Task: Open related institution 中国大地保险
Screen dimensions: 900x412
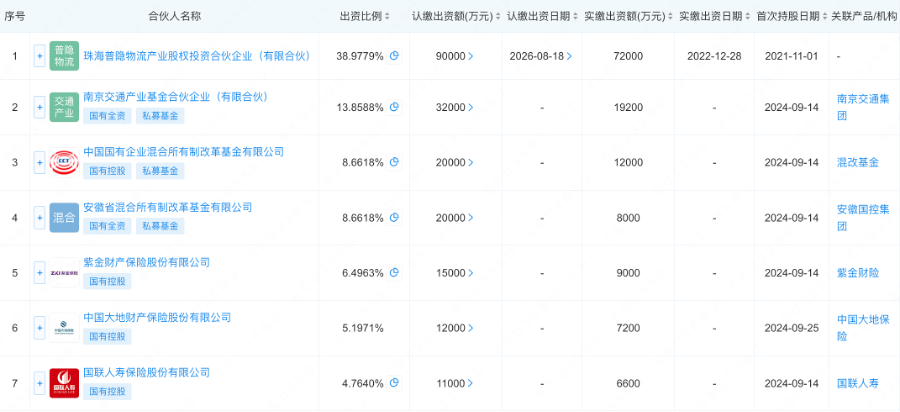Action: coord(863,328)
